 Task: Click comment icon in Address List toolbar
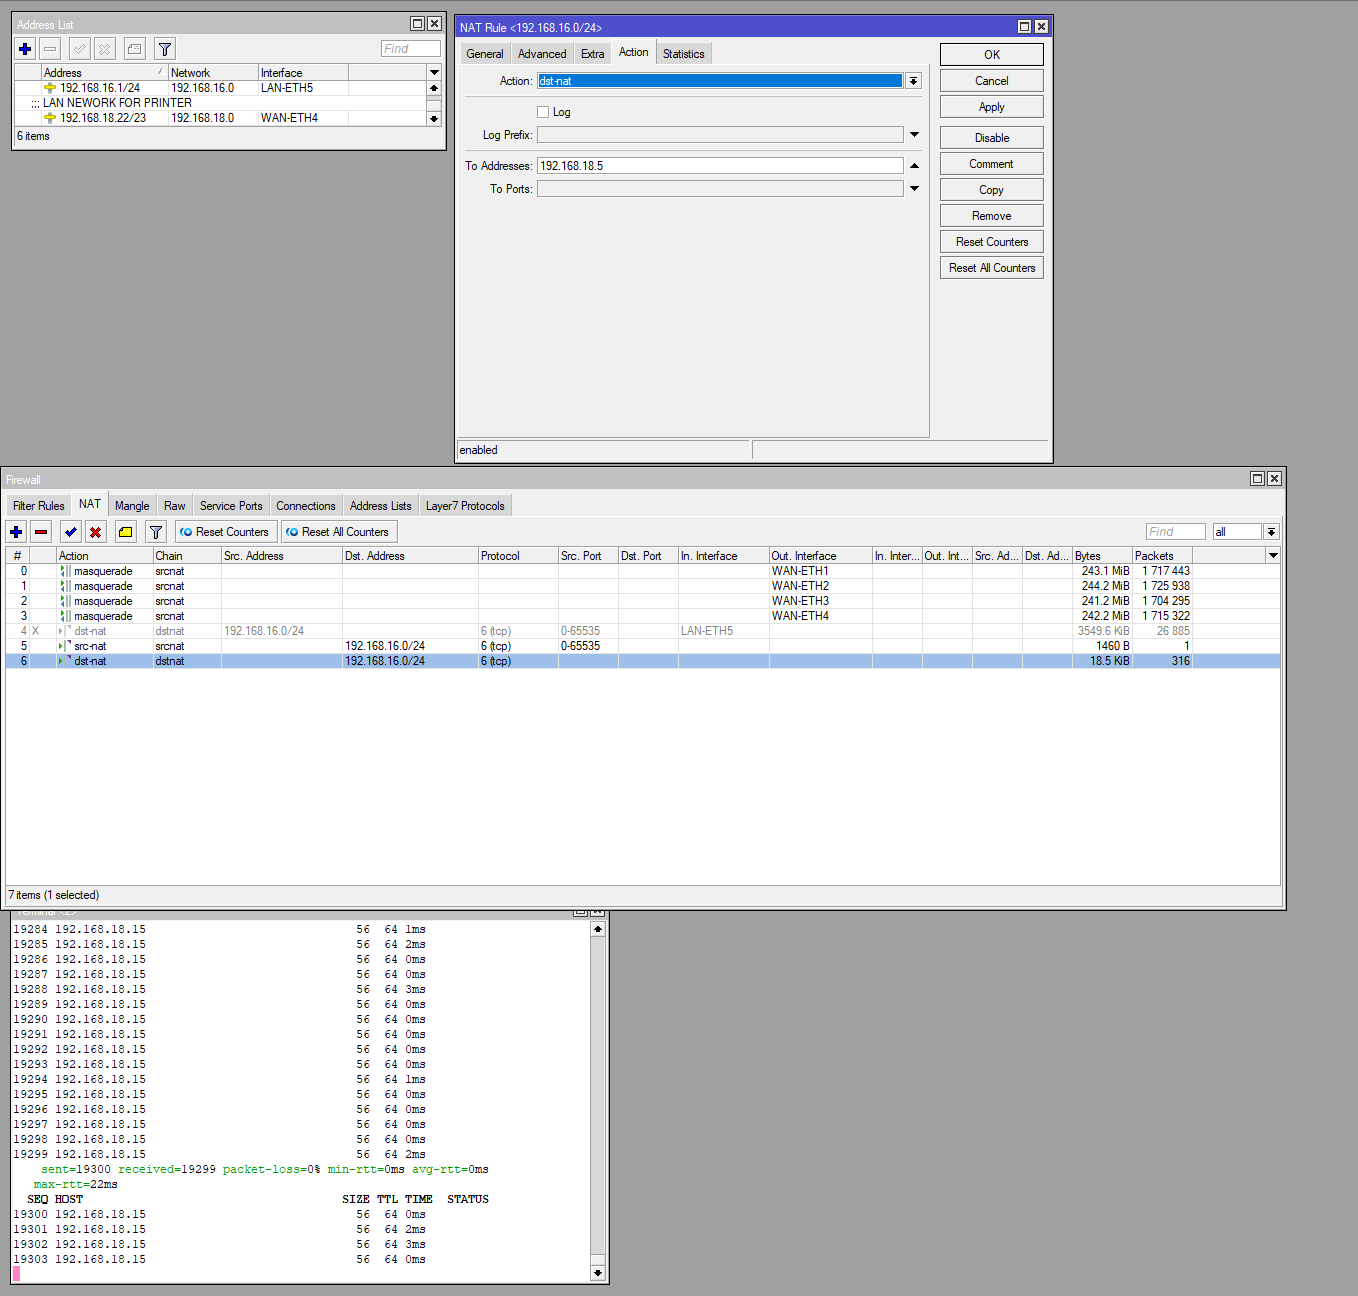[x=135, y=48]
